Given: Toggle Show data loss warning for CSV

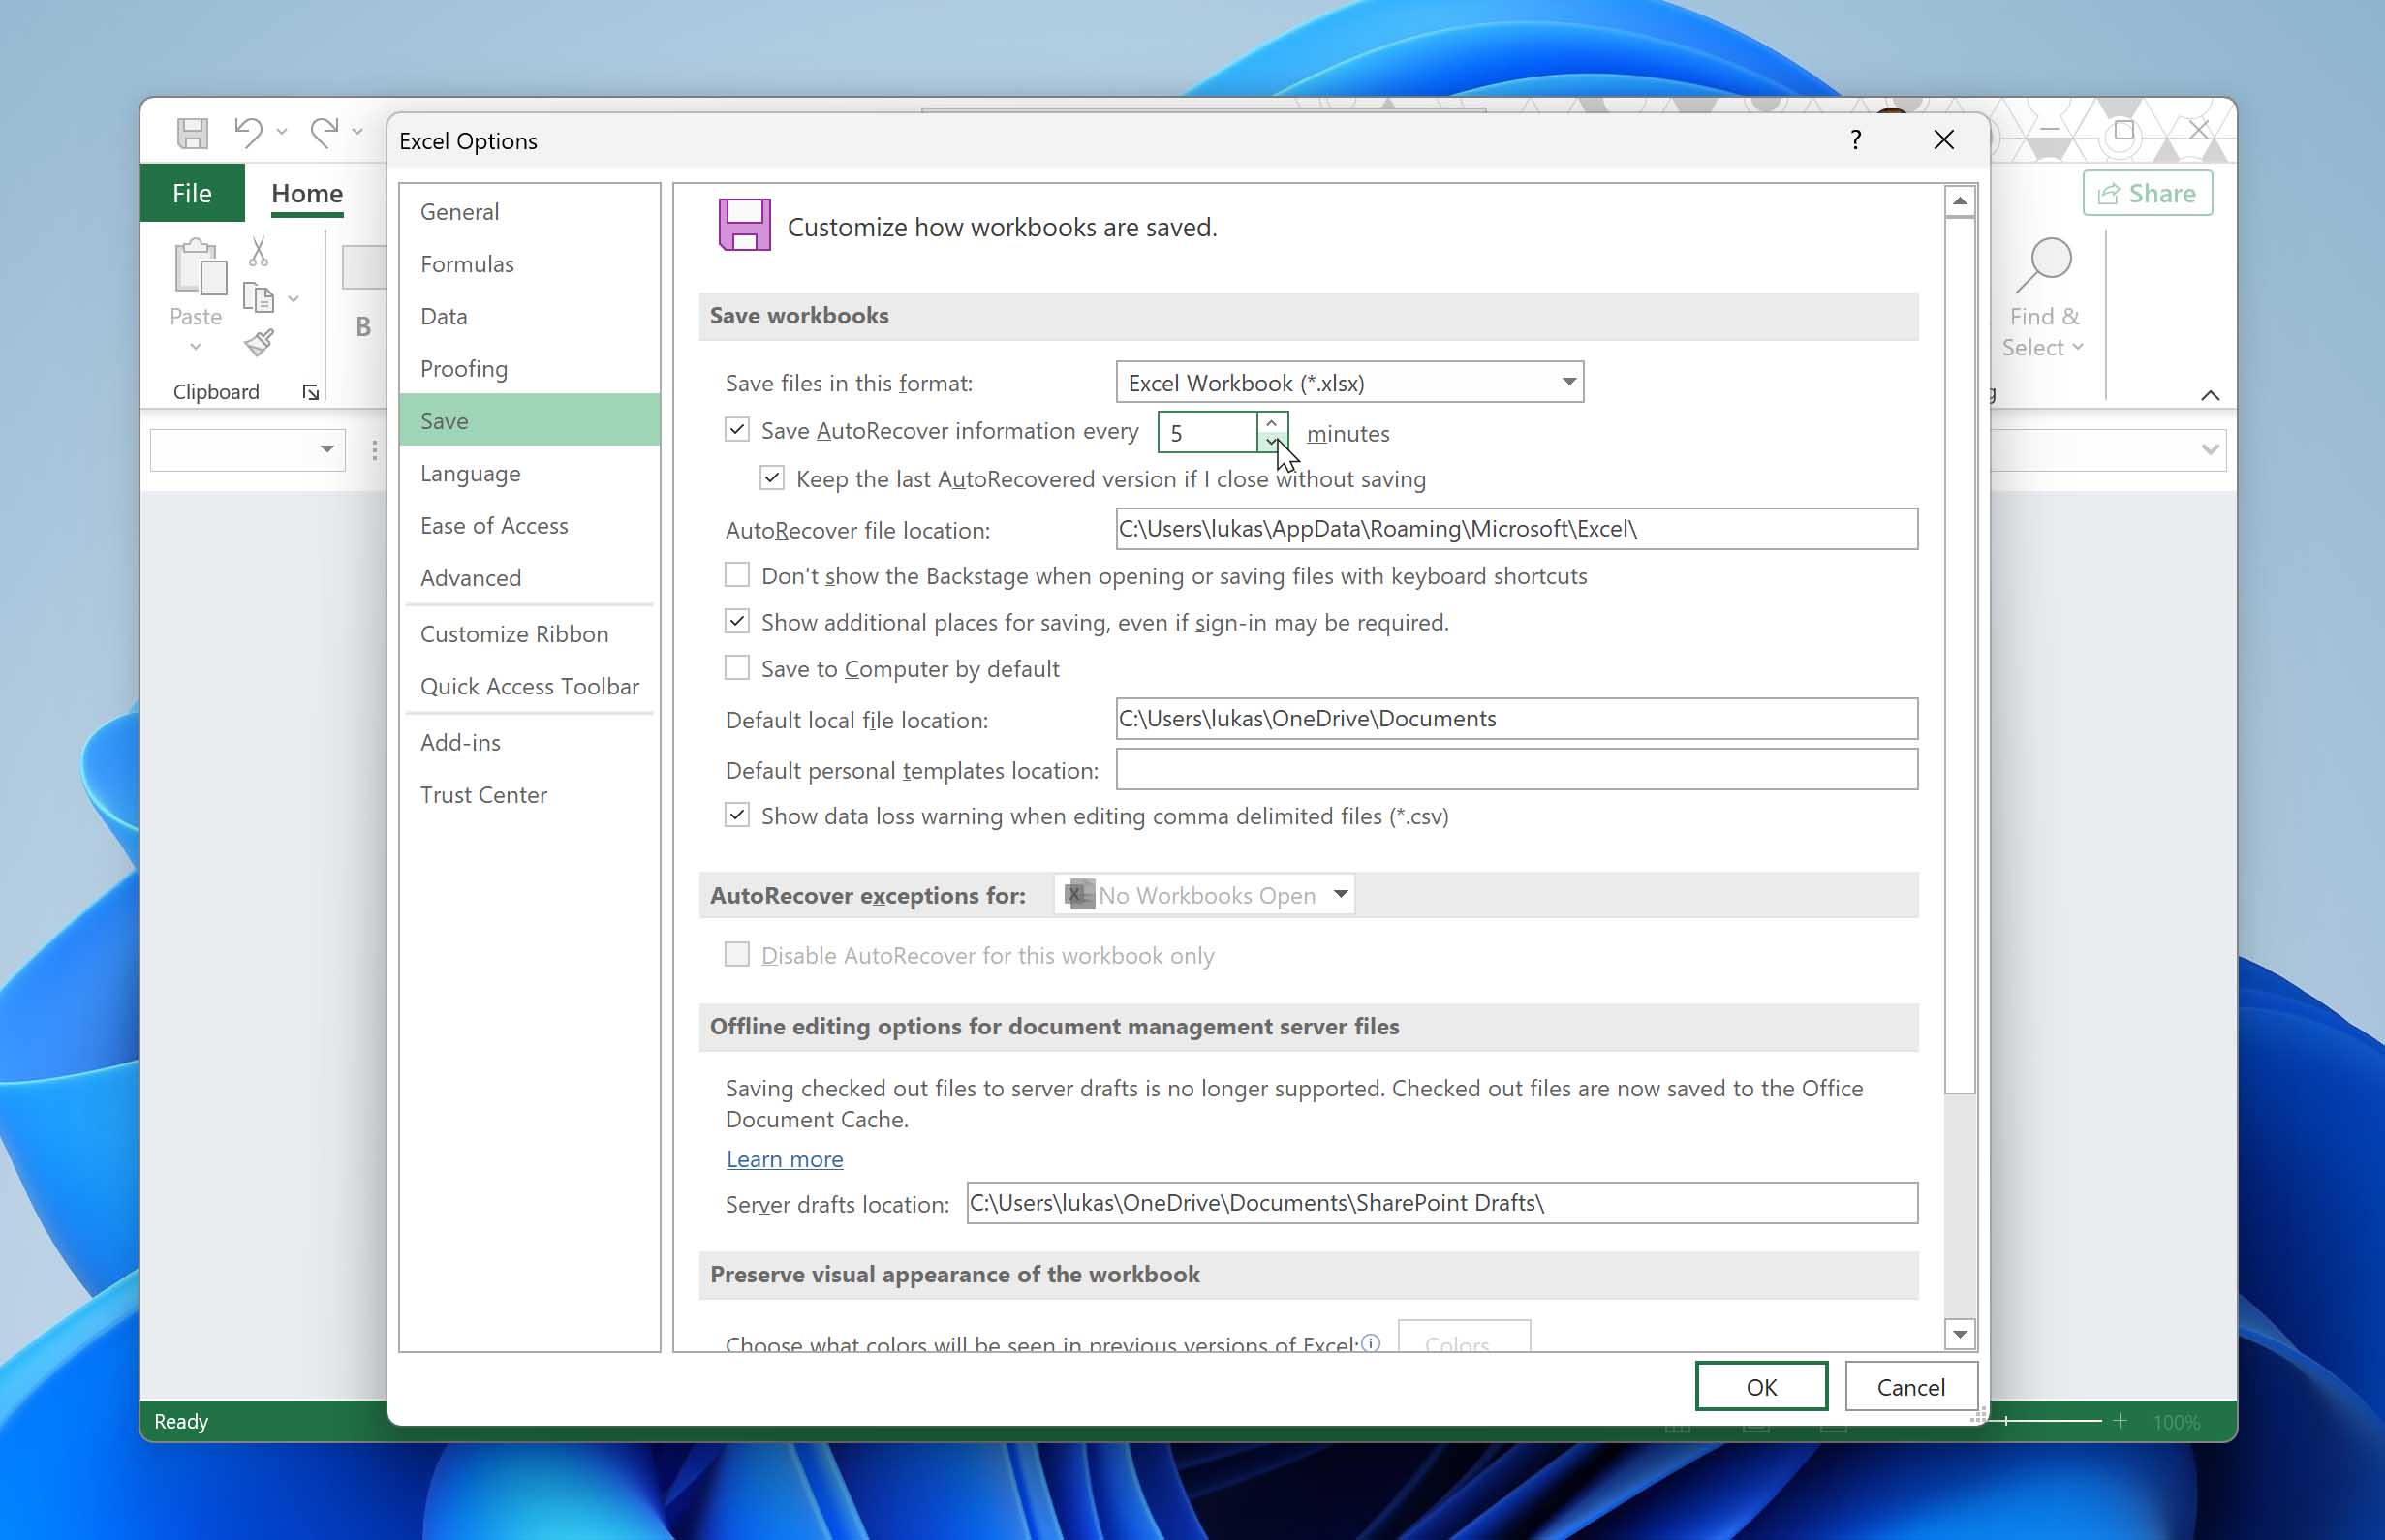Looking at the screenshot, I should click(737, 814).
